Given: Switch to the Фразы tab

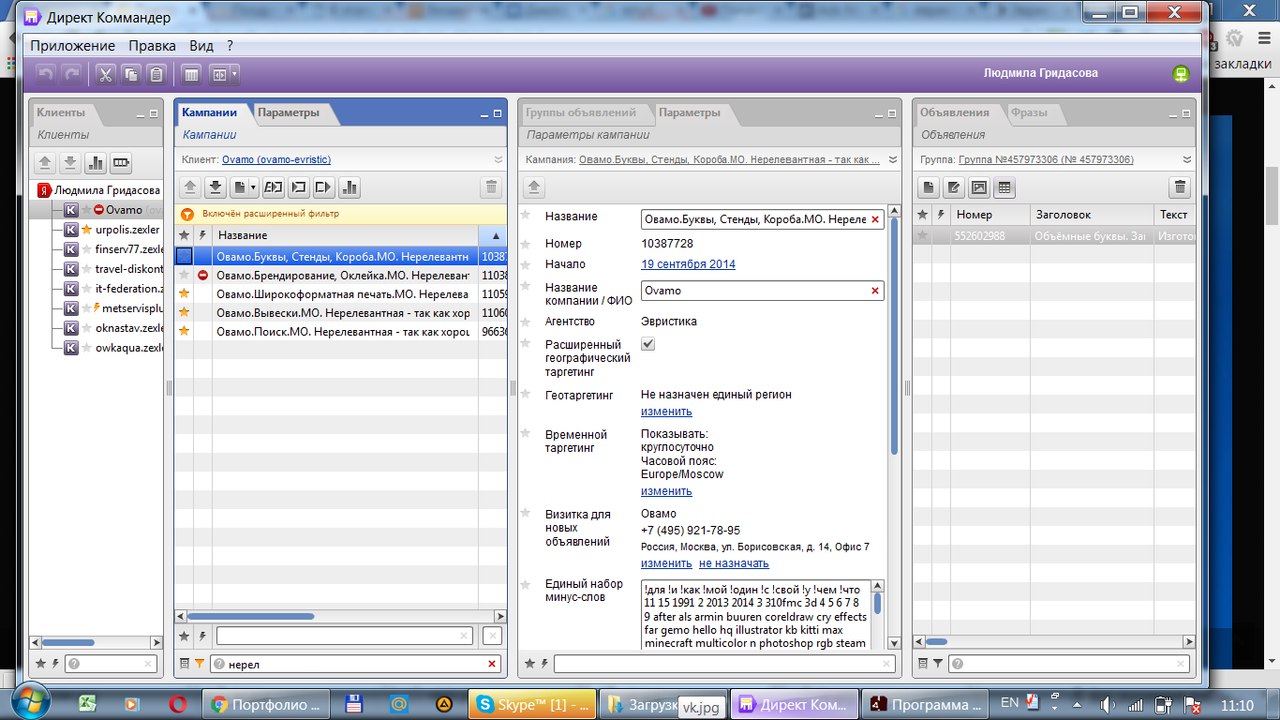Looking at the screenshot, I should click(1029, 112).
